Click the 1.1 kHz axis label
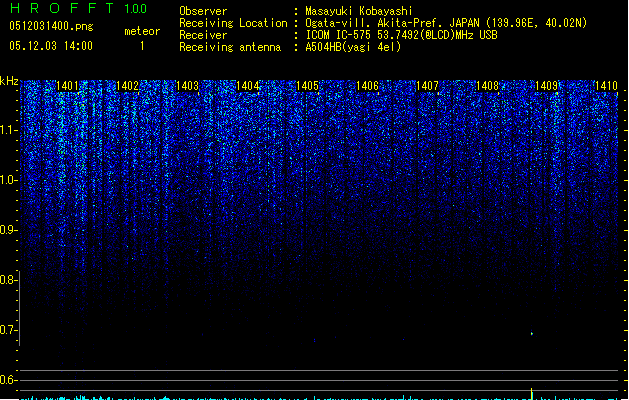The image size is (629, 400). (x=9, y=130)
